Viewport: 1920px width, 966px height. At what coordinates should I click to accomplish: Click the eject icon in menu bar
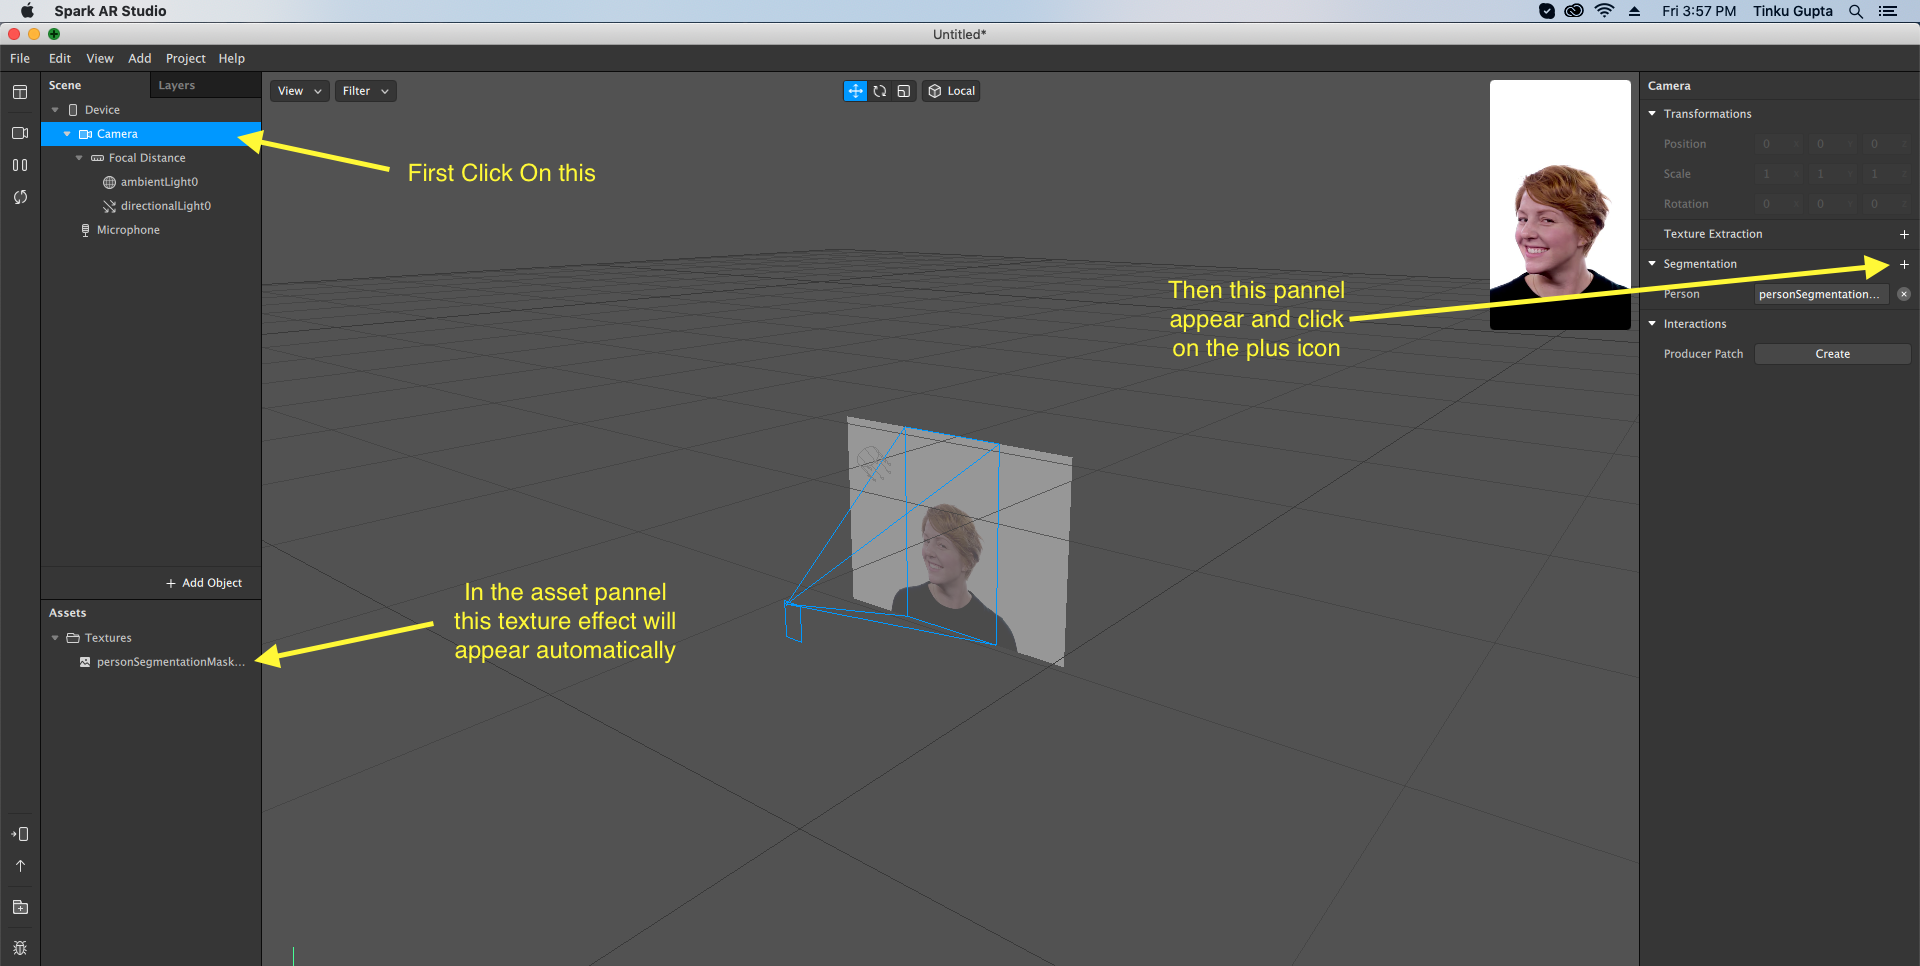pyautogui.click(x=1635, y=11)
